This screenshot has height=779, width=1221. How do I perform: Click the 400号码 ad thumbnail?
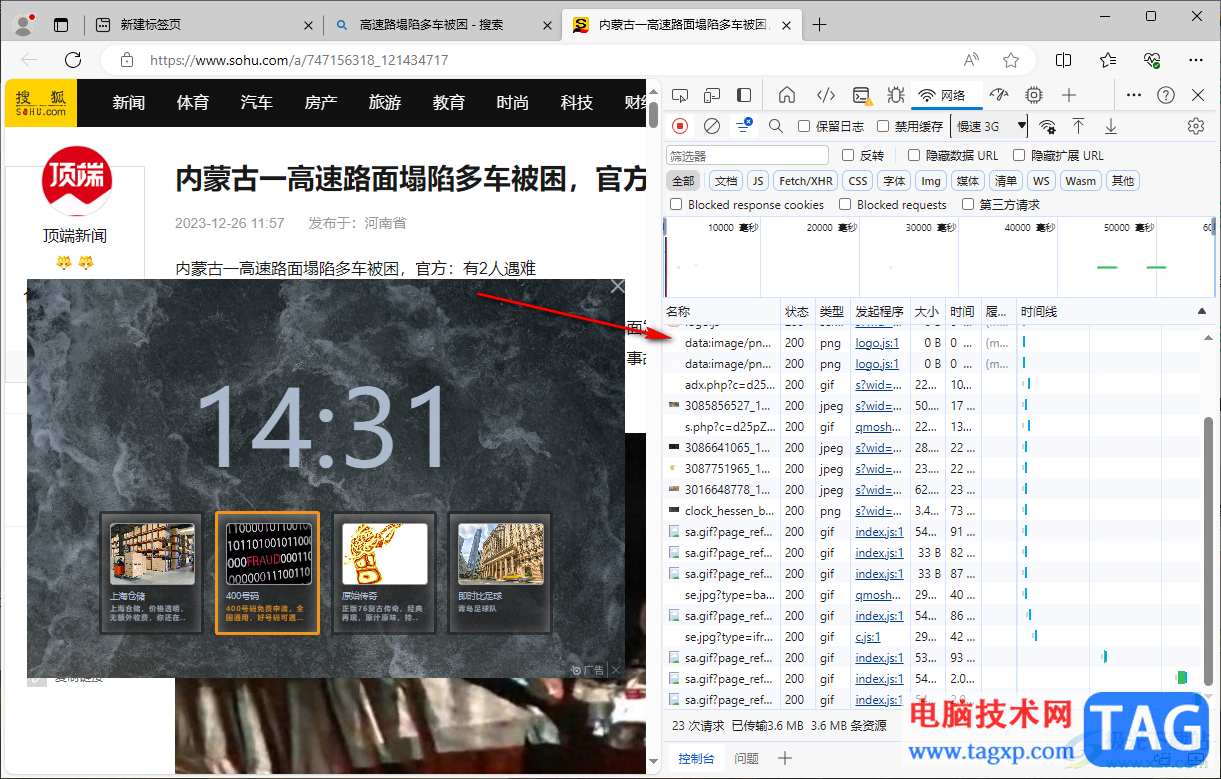tap(267, 572)
